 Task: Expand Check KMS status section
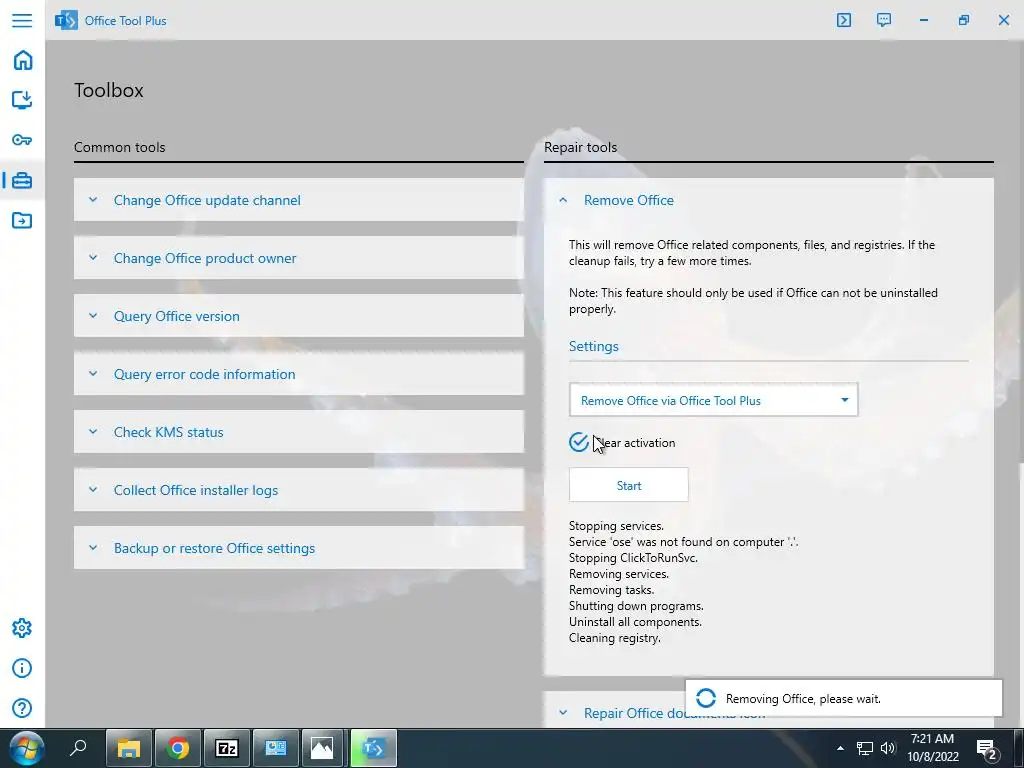298,432
